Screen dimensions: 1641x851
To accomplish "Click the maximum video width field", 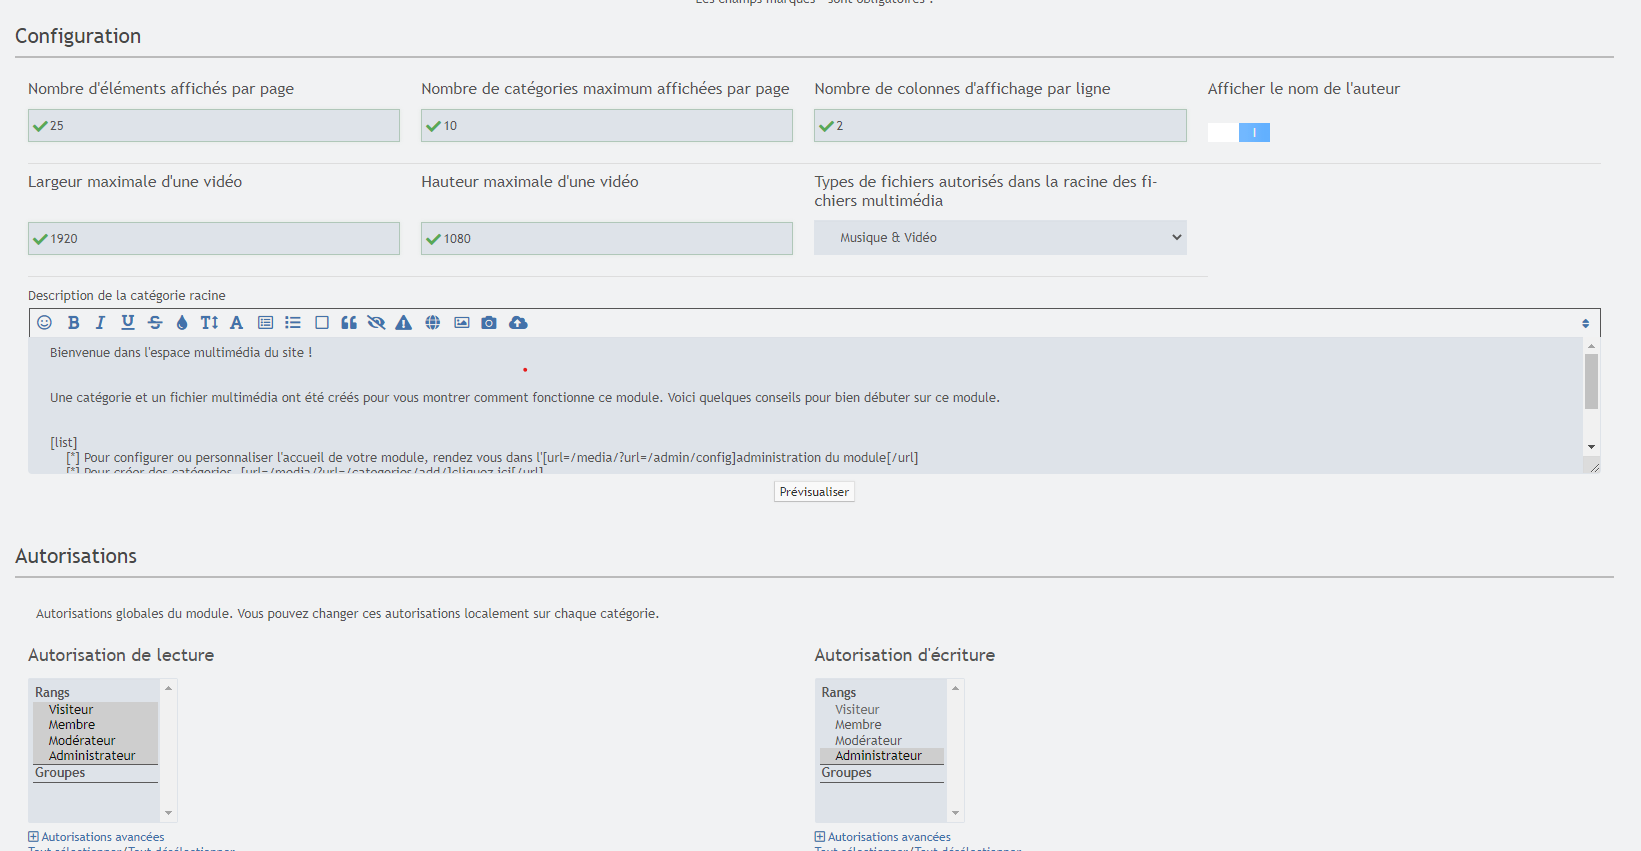I will (x=214, y=239).
